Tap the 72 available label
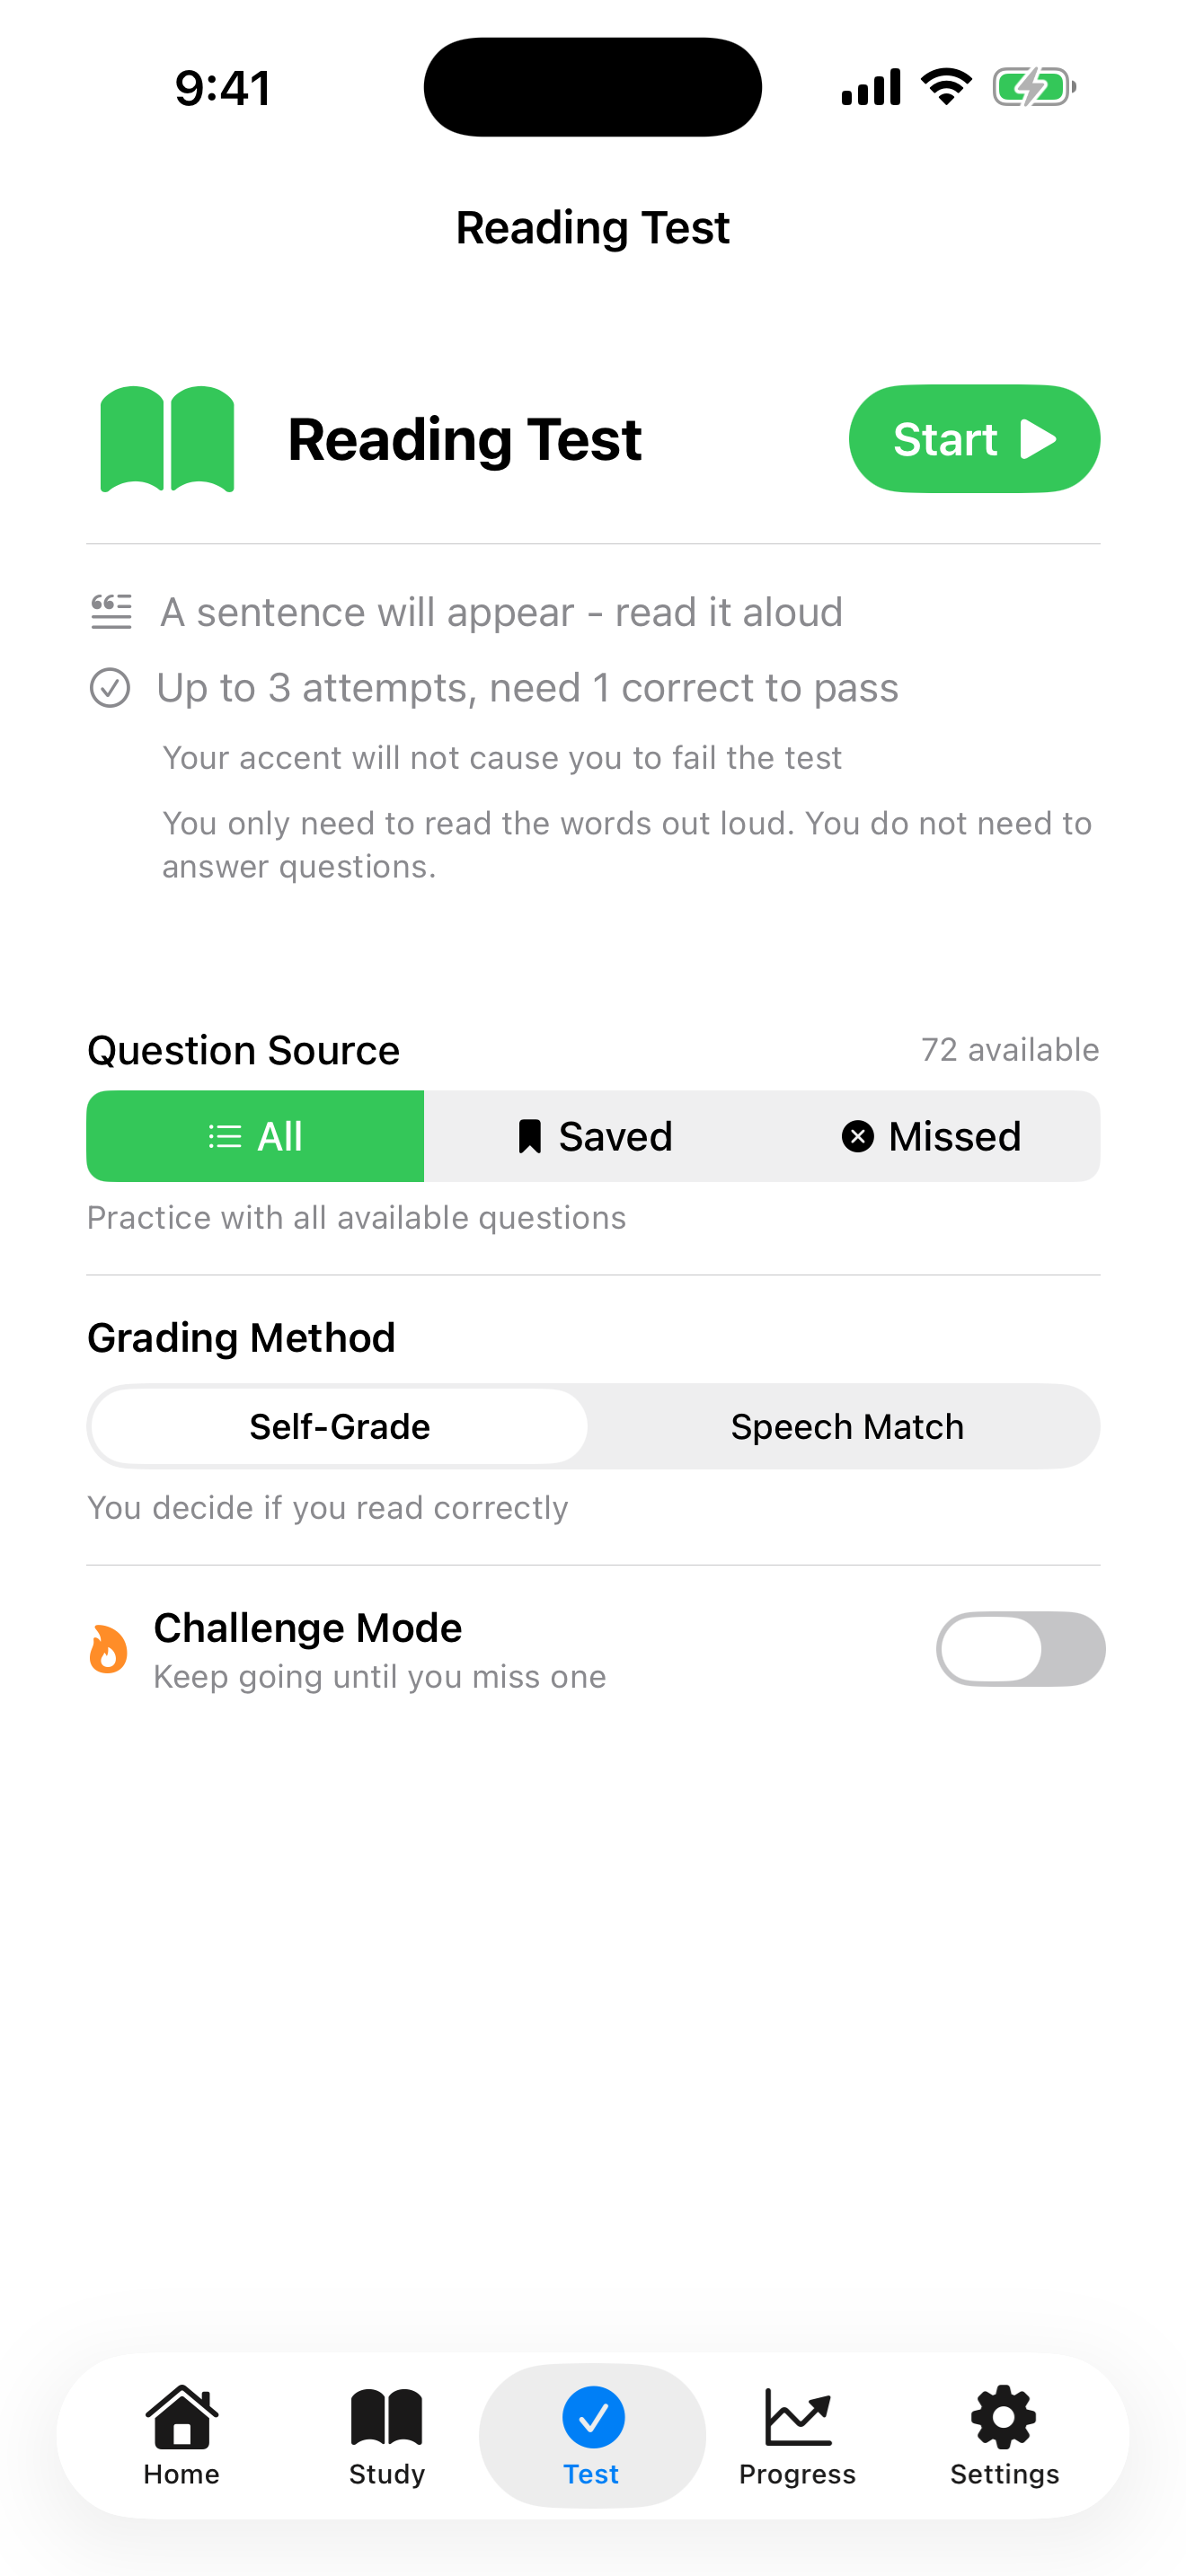Viewport: 1186px width, 2576px height. pyautogui.click(x=1010, y=1049)
